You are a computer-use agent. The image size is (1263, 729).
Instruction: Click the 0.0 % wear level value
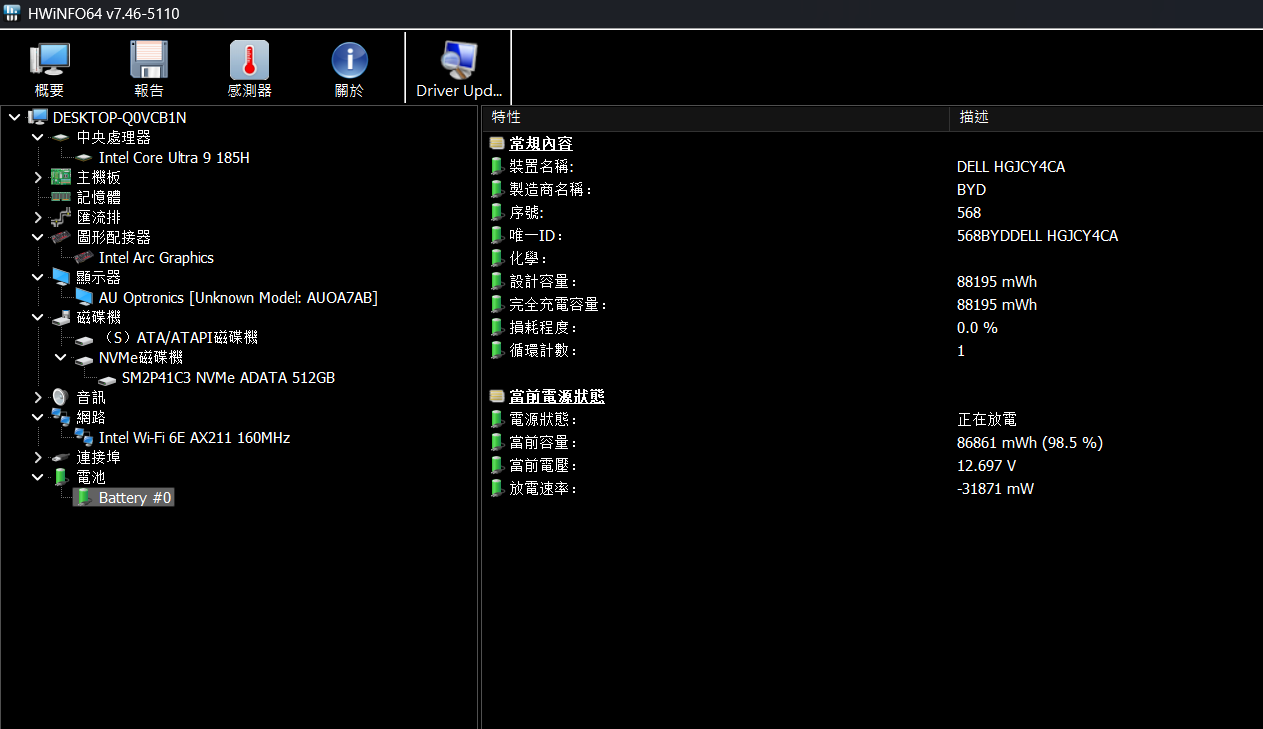(x=977, y=328)
